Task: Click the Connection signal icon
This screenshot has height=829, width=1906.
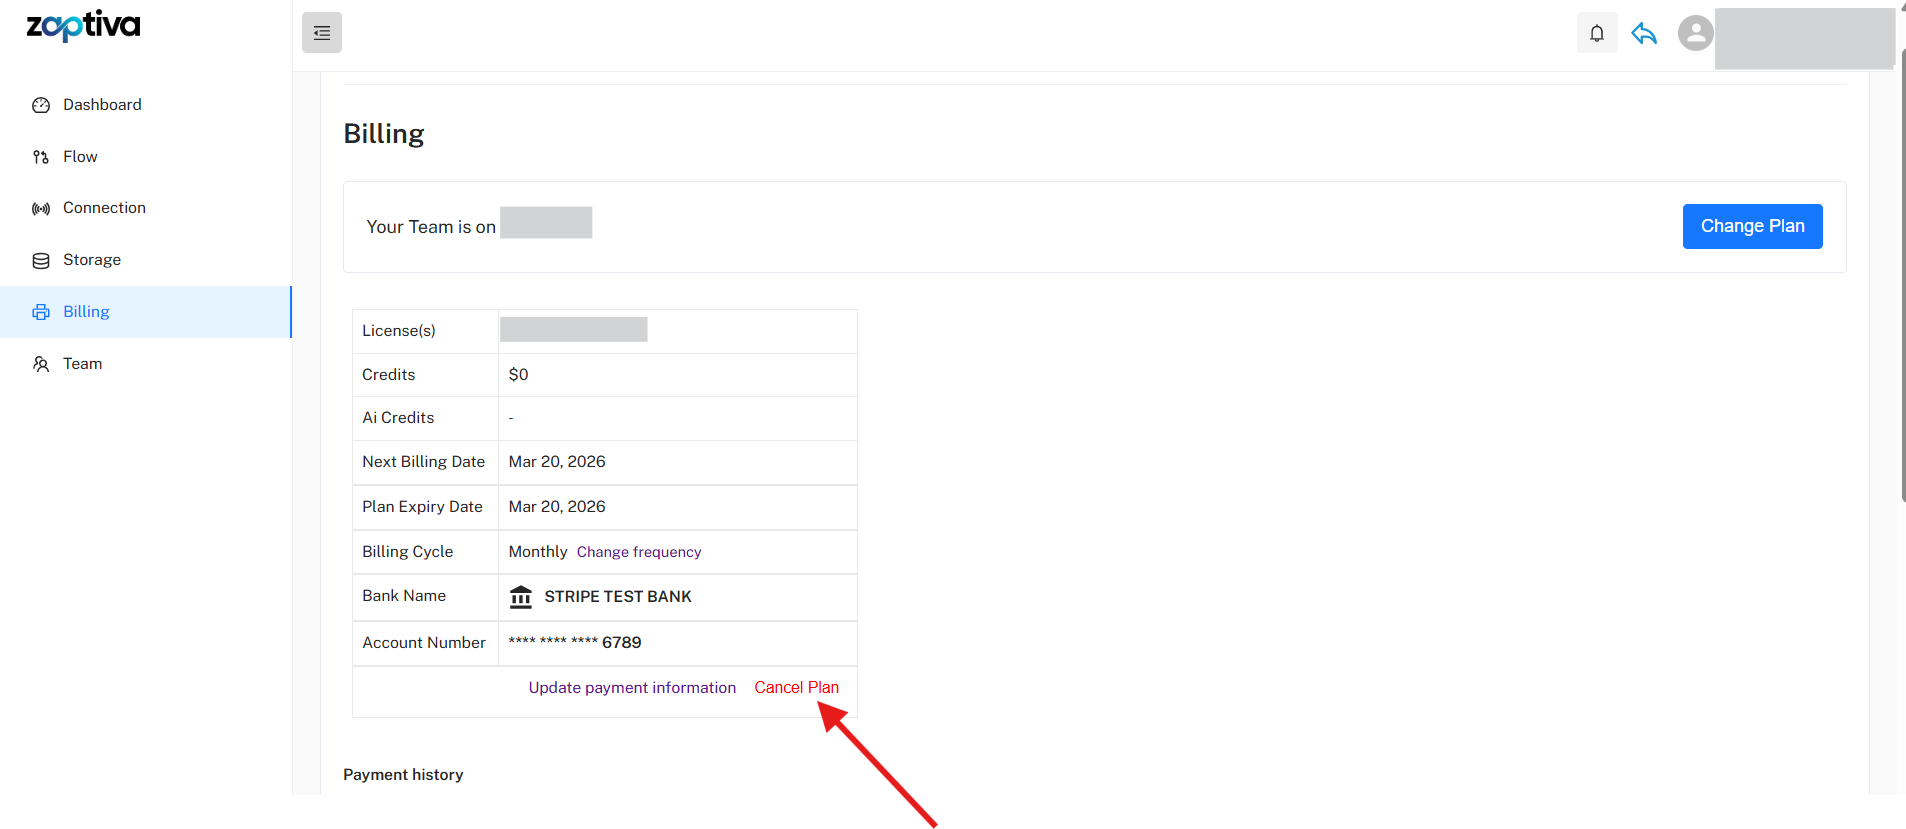Action: click(41, 209)
